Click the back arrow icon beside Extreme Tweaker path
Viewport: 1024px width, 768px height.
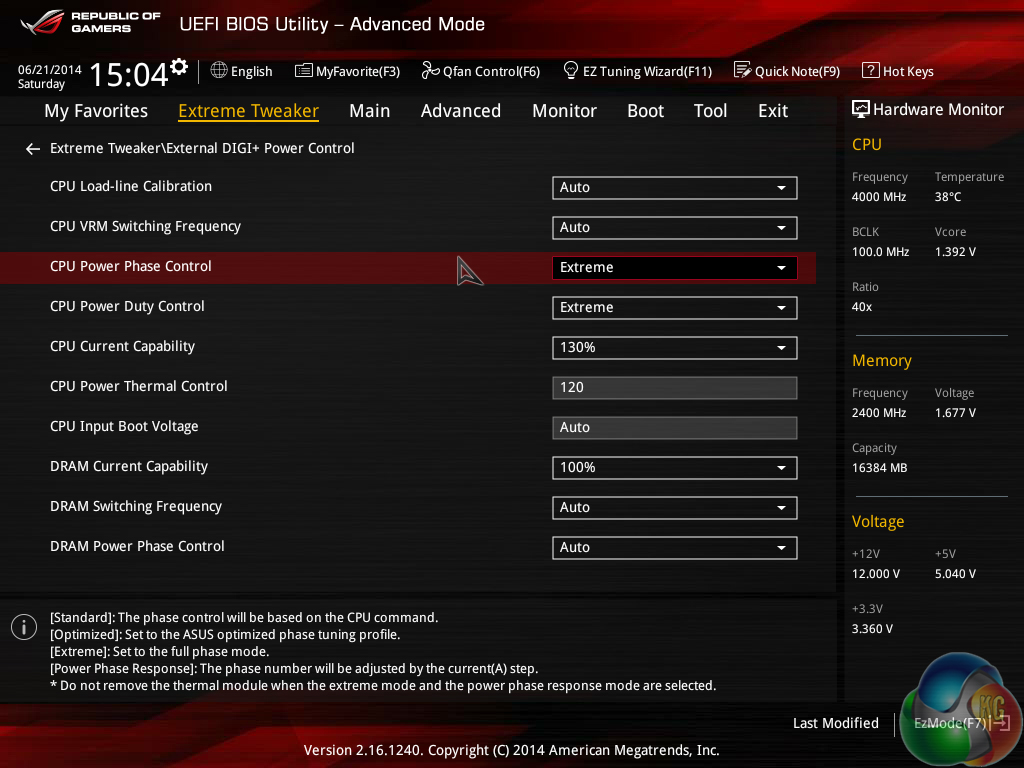[33, 149]
